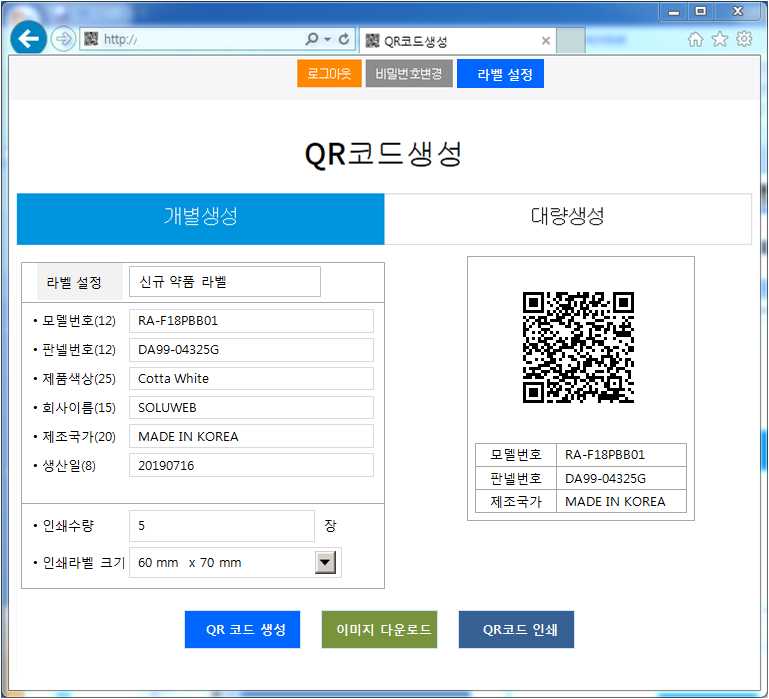
Task: Click the 회사이름 field with SOLUWEB
Action: pos(251,408)
